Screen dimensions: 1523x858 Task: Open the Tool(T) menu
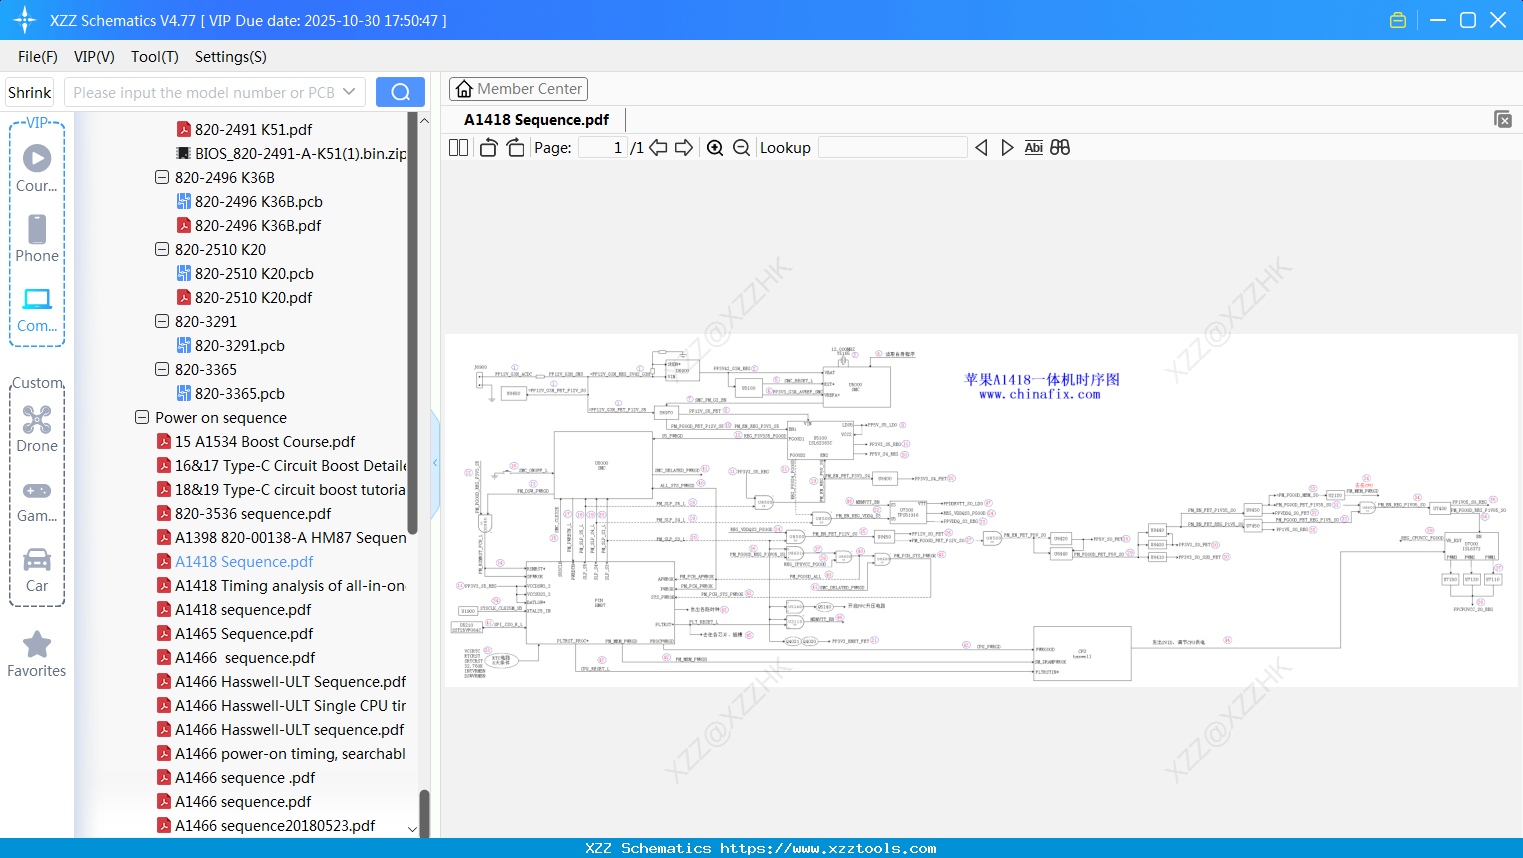(x=155, y=57)
